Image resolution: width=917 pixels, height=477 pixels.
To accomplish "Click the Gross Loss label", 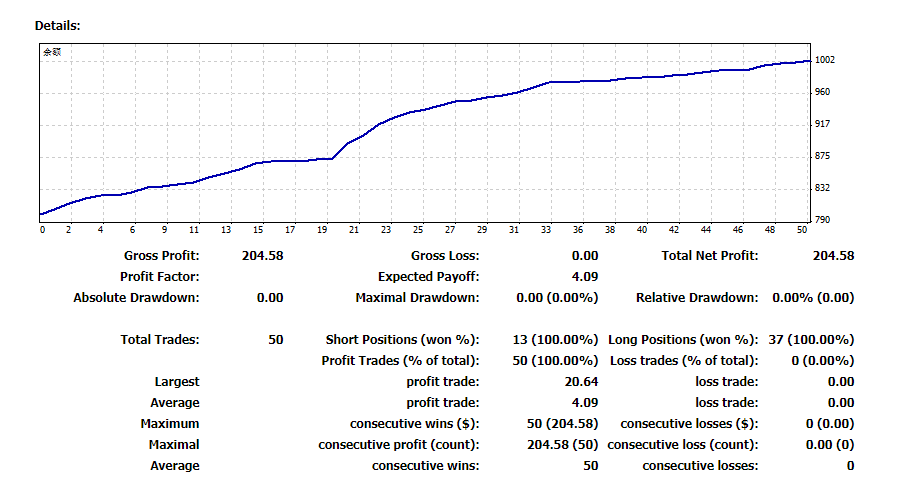I will click(x=444, y=255).
